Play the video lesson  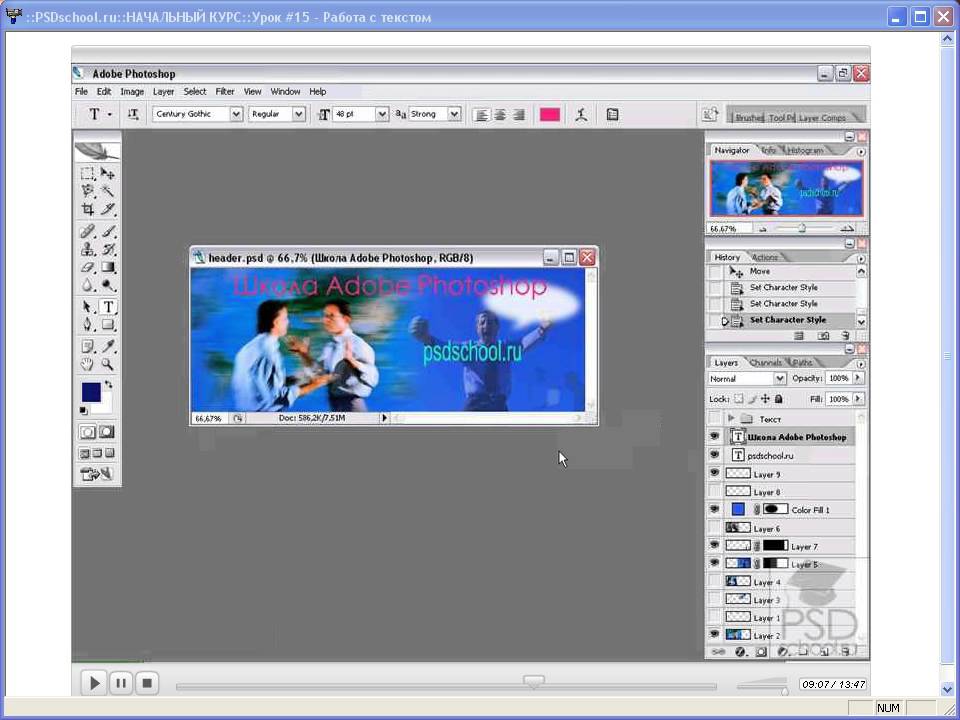click(x=94, y=683)
